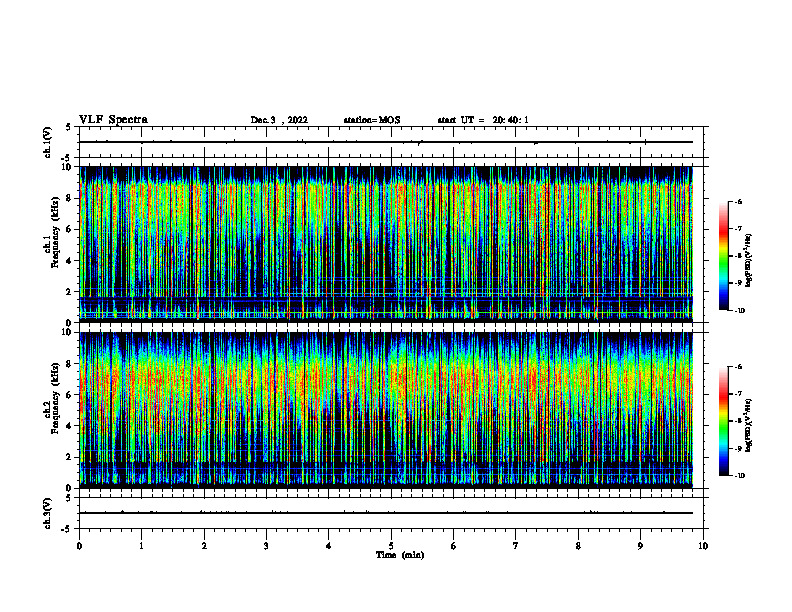Click the time axis tick label "4"

tap(329, 546)
